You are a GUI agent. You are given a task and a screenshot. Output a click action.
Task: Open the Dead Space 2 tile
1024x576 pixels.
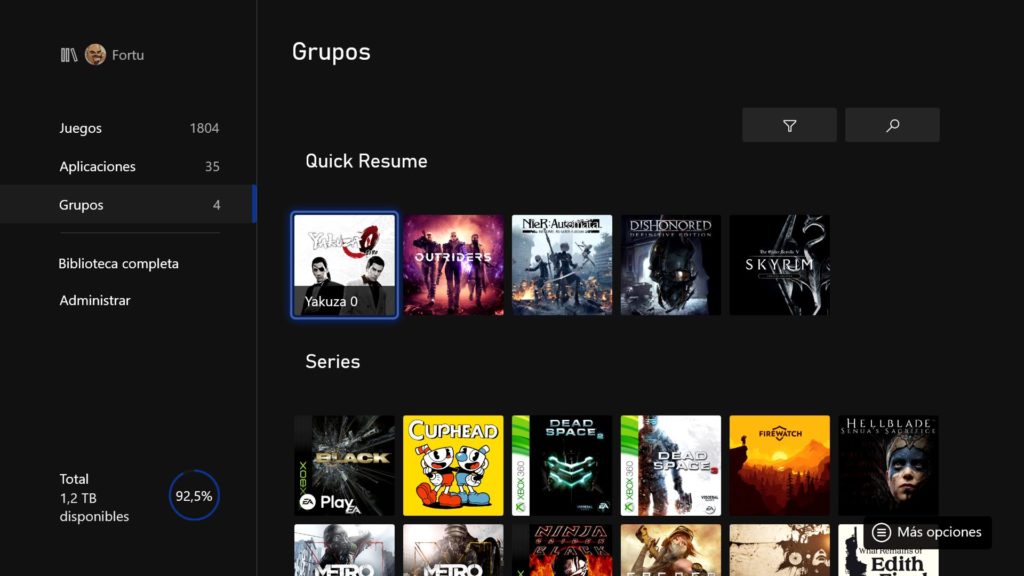pos(562,466)
